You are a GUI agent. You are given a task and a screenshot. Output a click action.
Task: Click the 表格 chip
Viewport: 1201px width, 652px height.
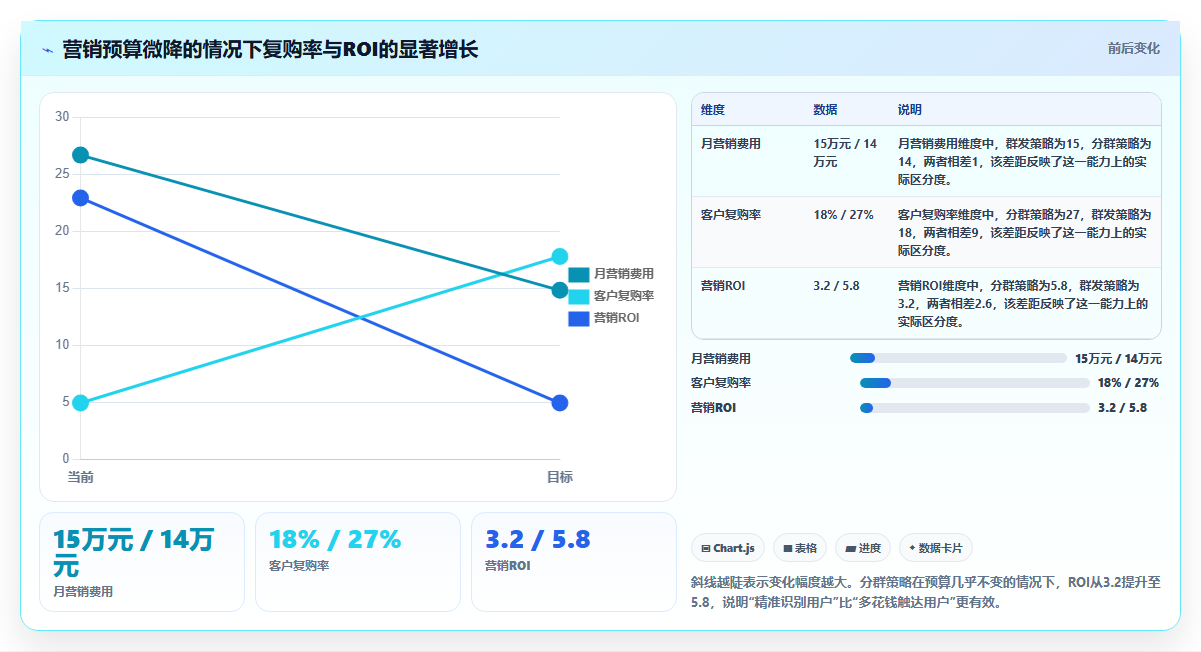[x=800, y=548]
